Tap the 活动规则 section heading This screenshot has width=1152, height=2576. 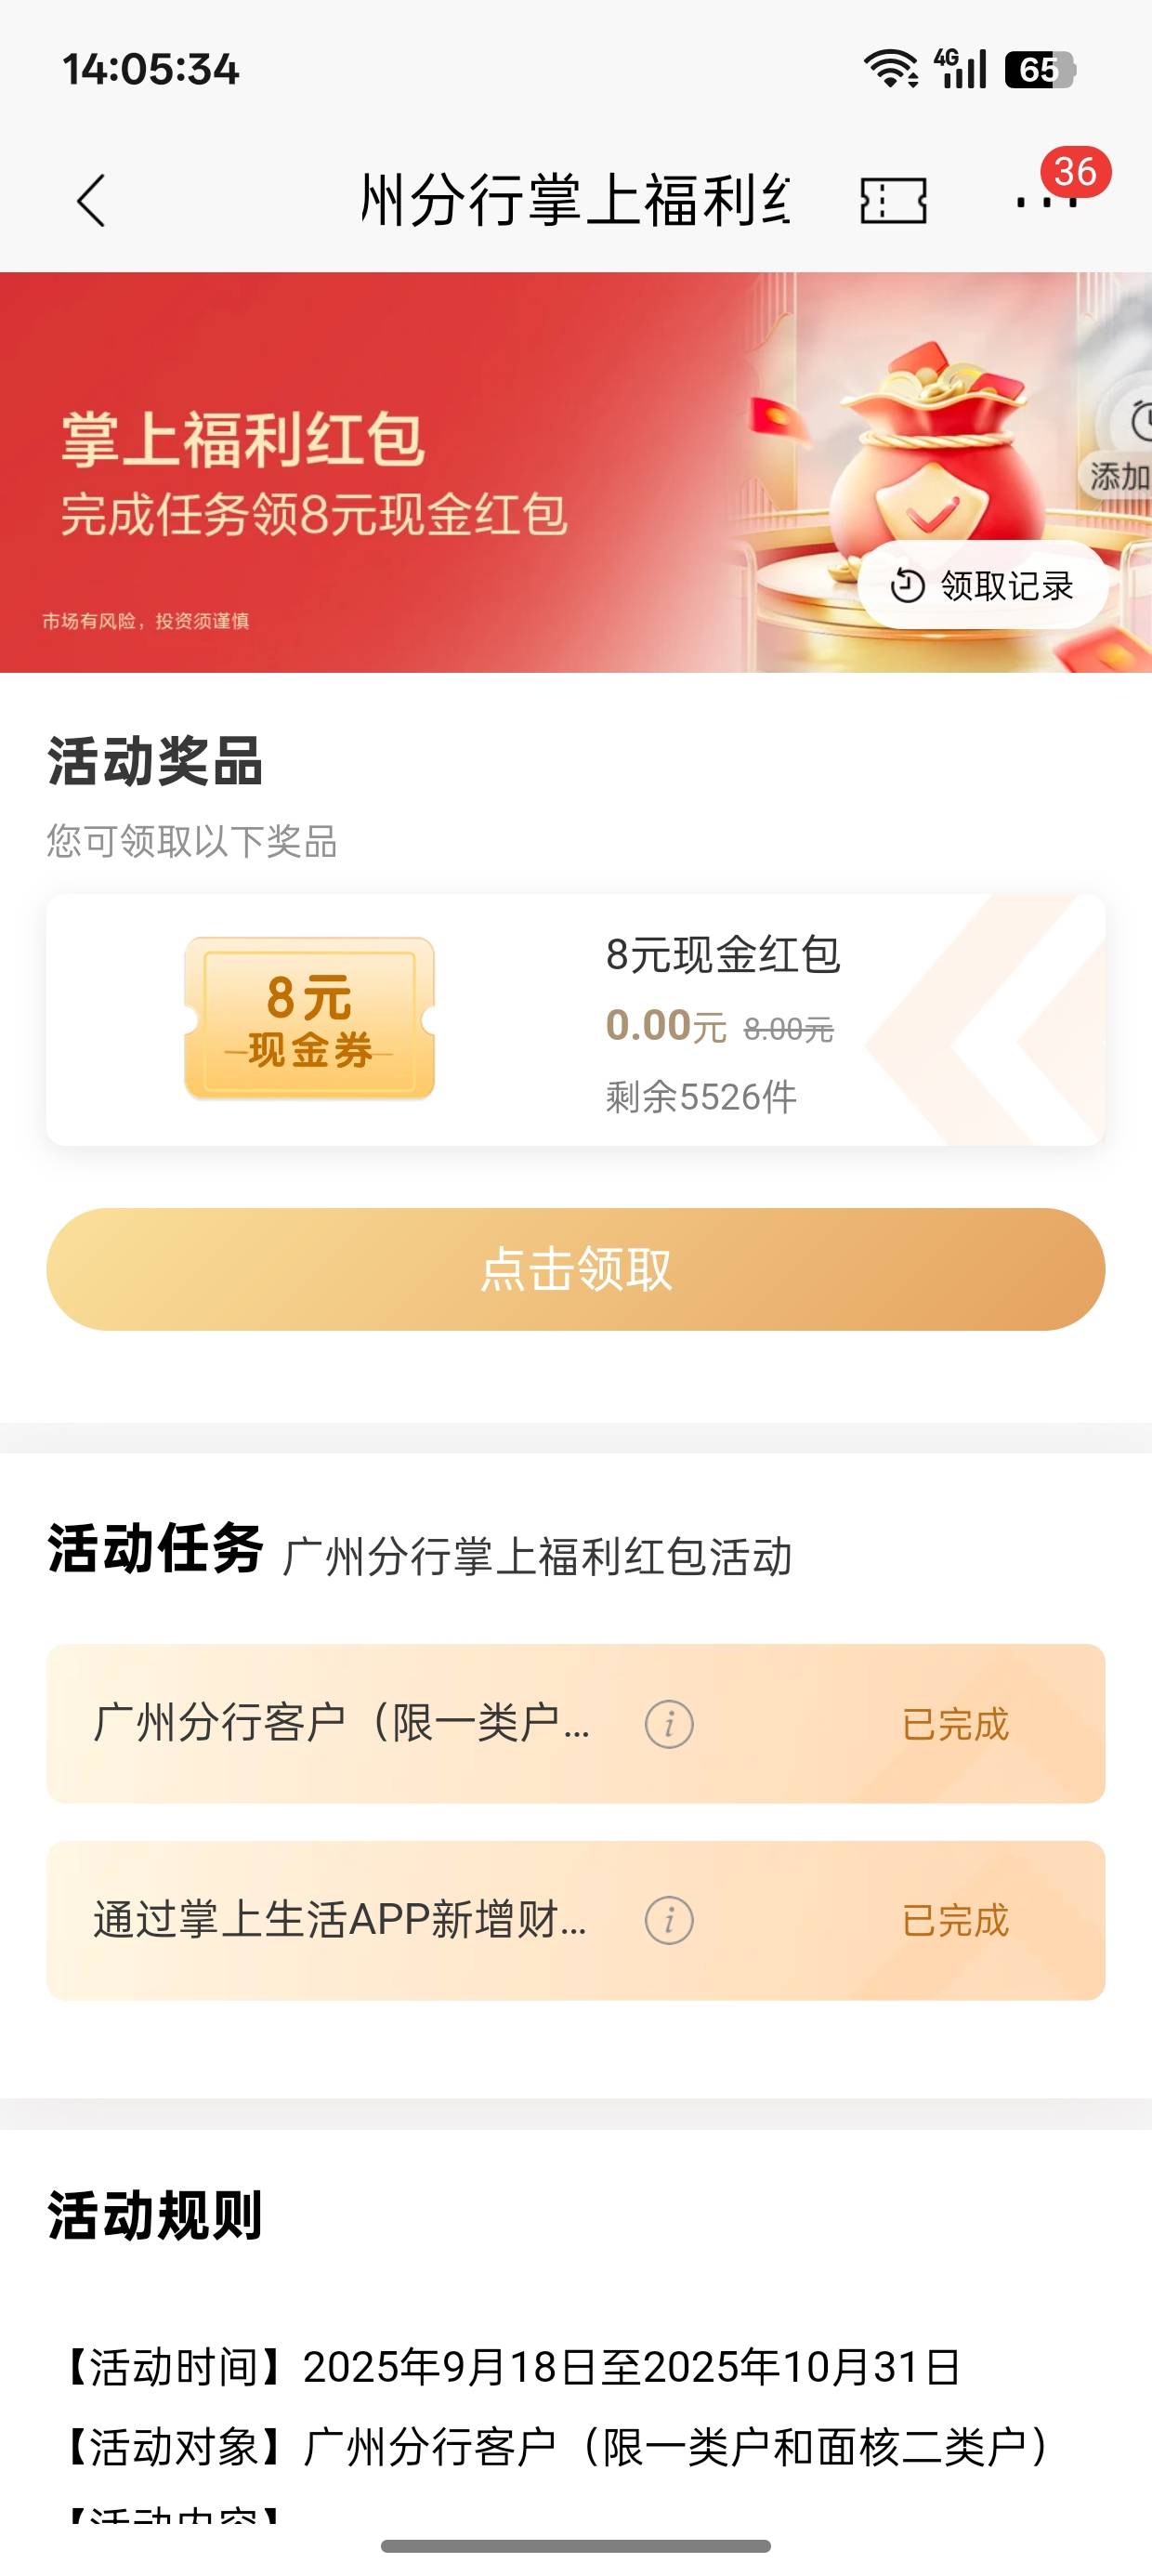tap(155, 2215)
